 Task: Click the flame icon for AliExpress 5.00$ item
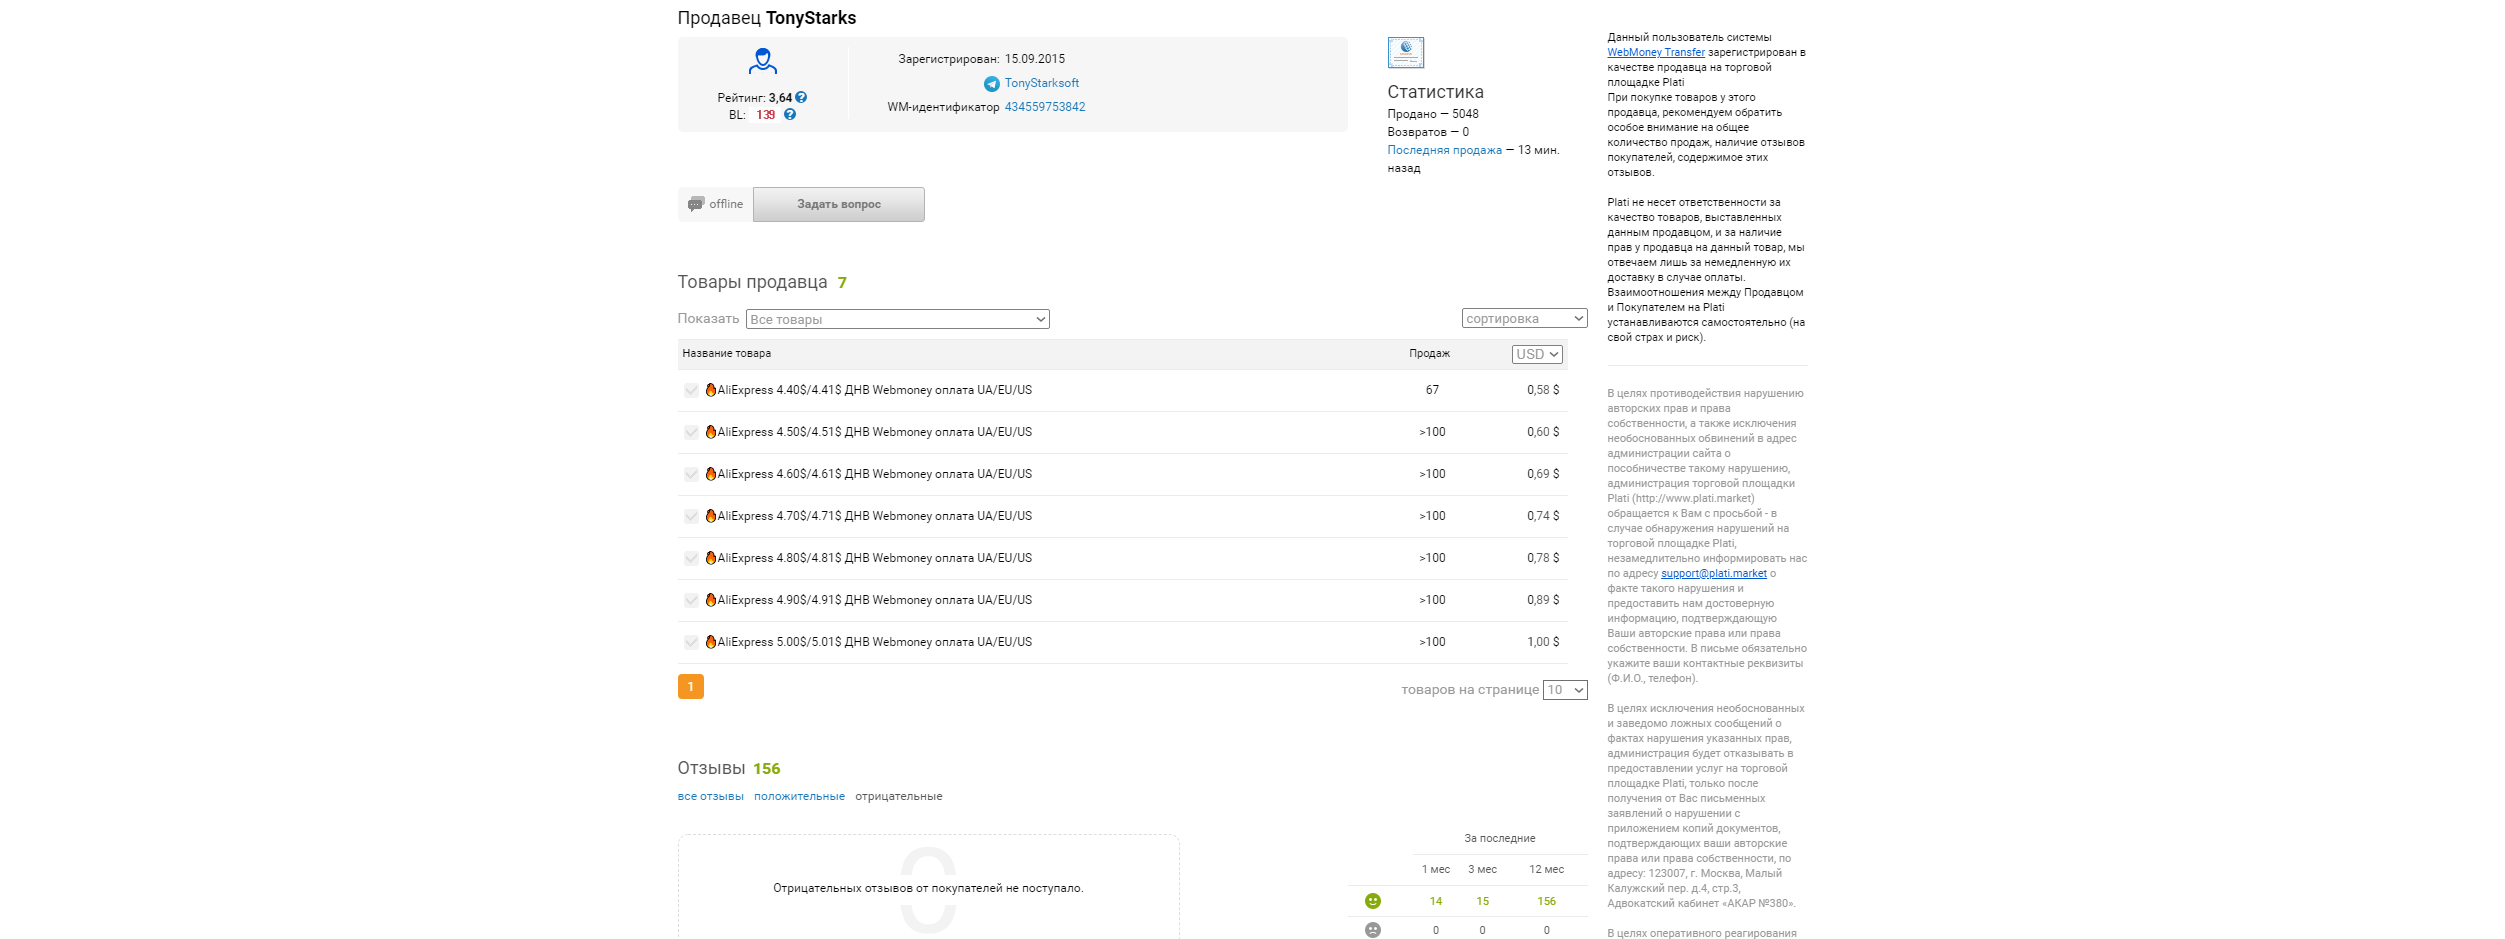pos(710,642)
